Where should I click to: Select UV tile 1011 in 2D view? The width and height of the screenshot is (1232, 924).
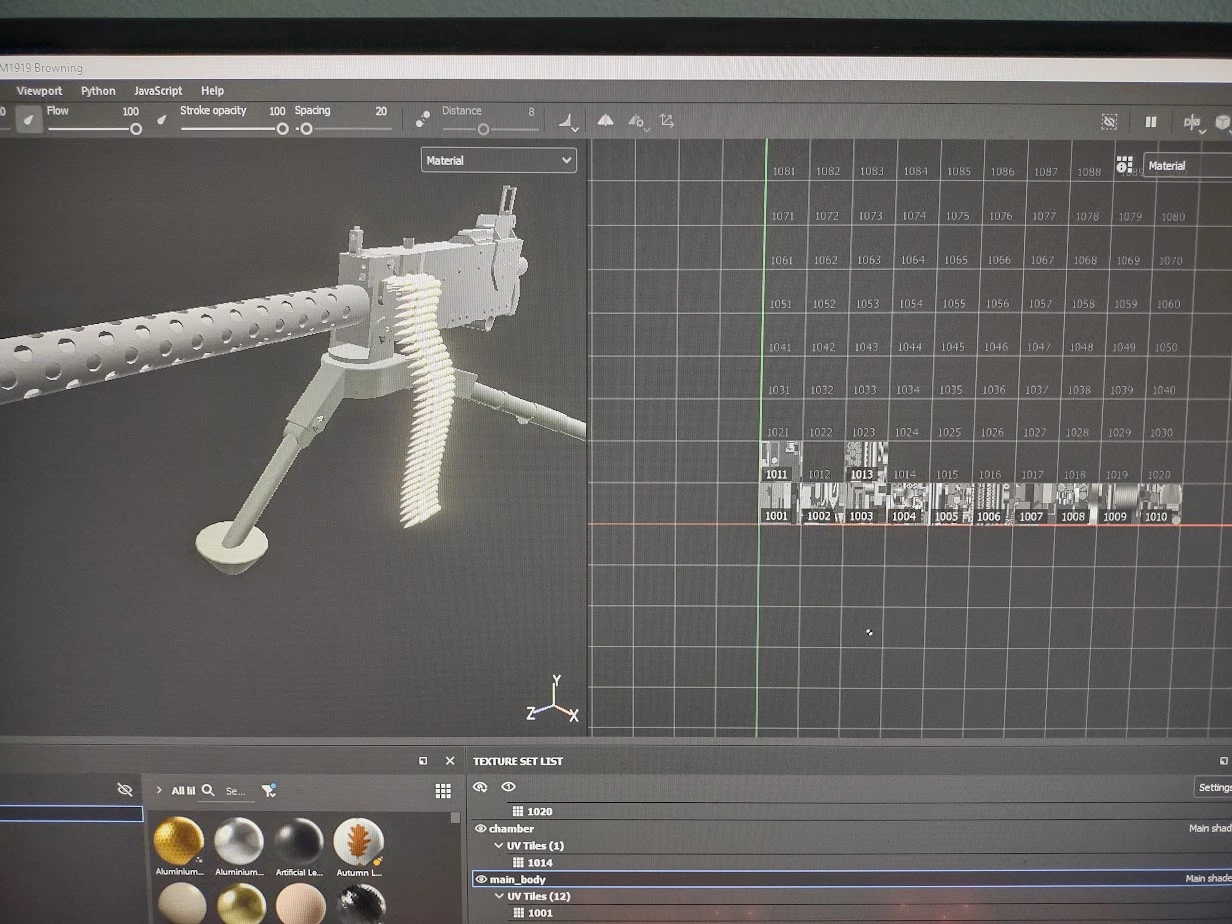781,461
